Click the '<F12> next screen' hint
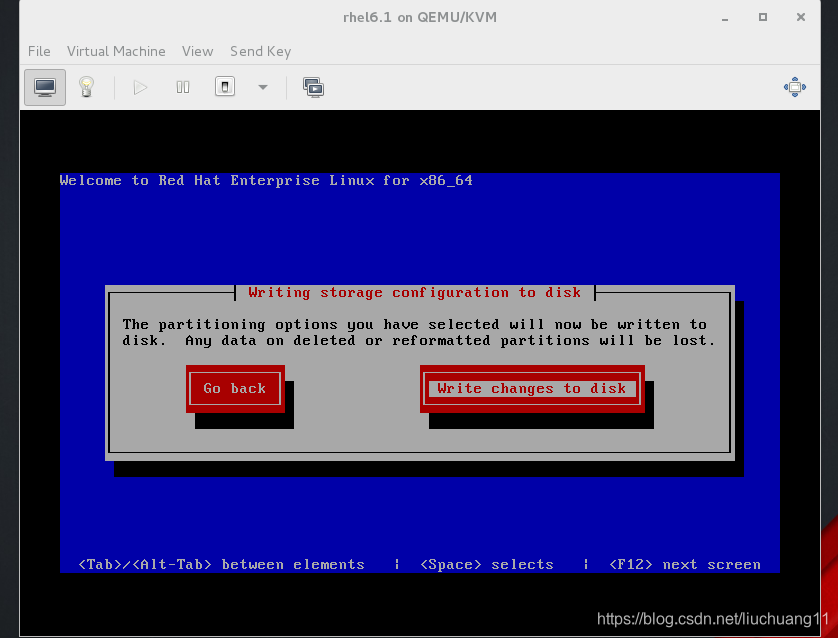The height and width of the screenshot is (638, 838). tap(685, 565)
